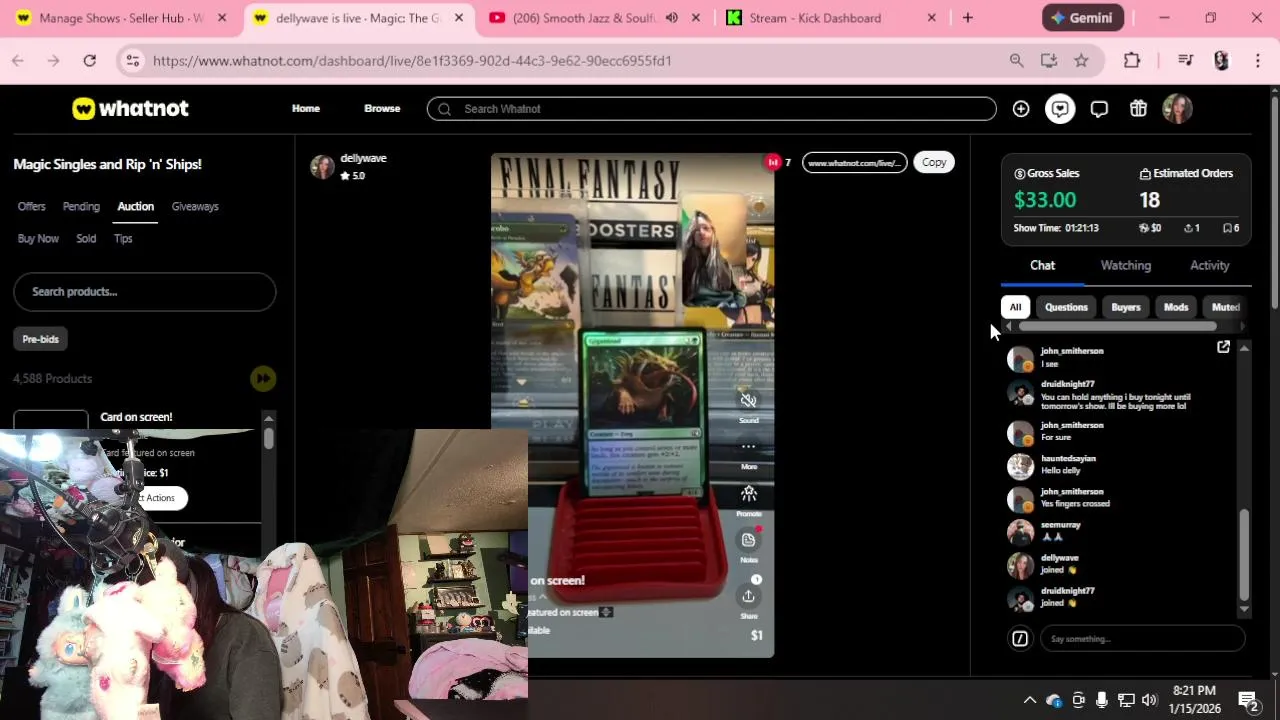Open browser zoom magnifier icon

pyautogui.click(x=1016, y=61)
